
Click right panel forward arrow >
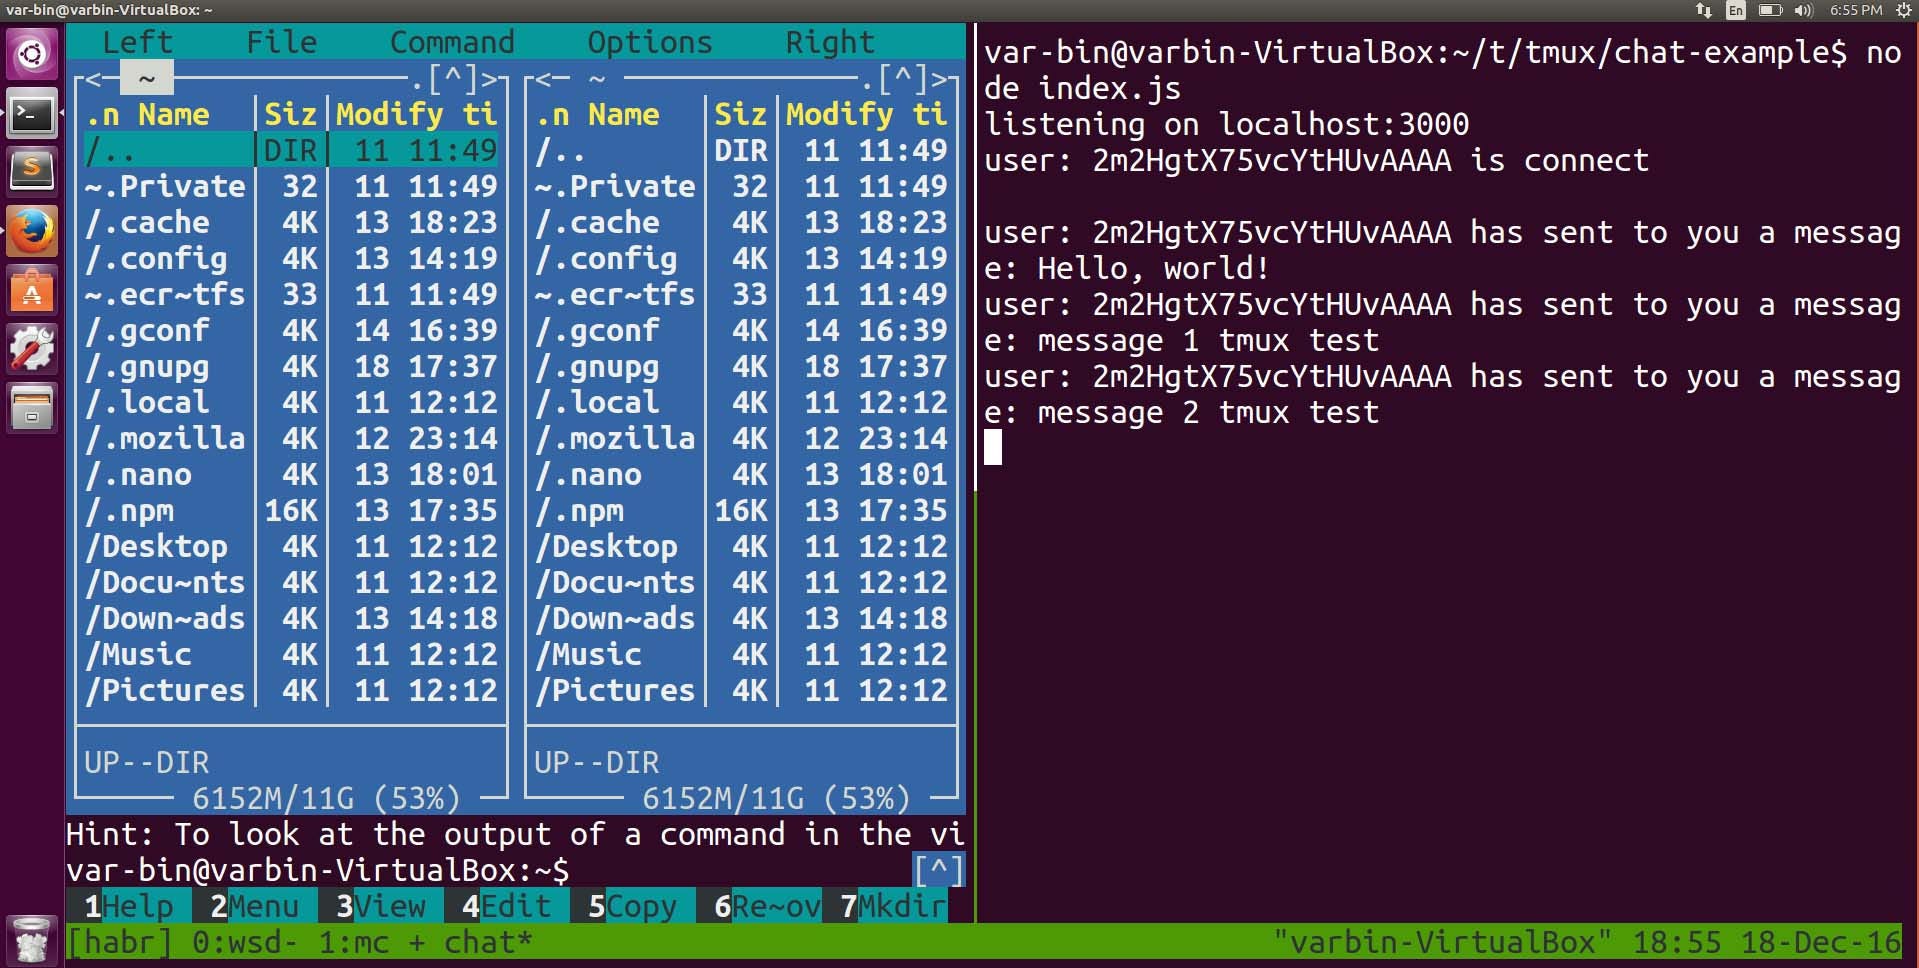point(939,78)
